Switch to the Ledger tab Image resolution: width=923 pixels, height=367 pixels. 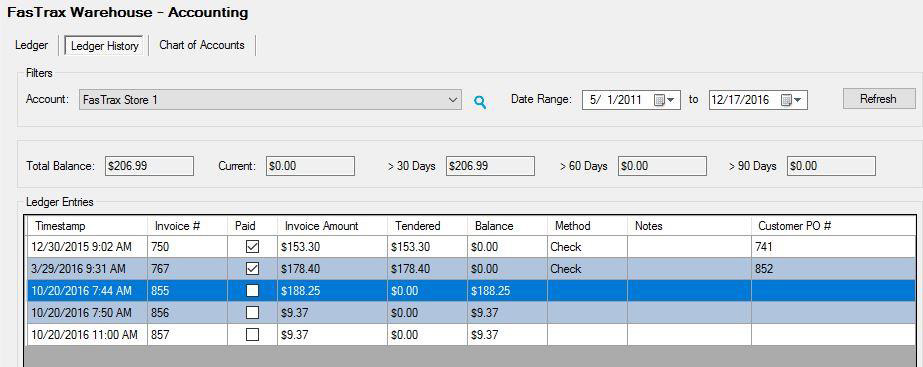31,45
